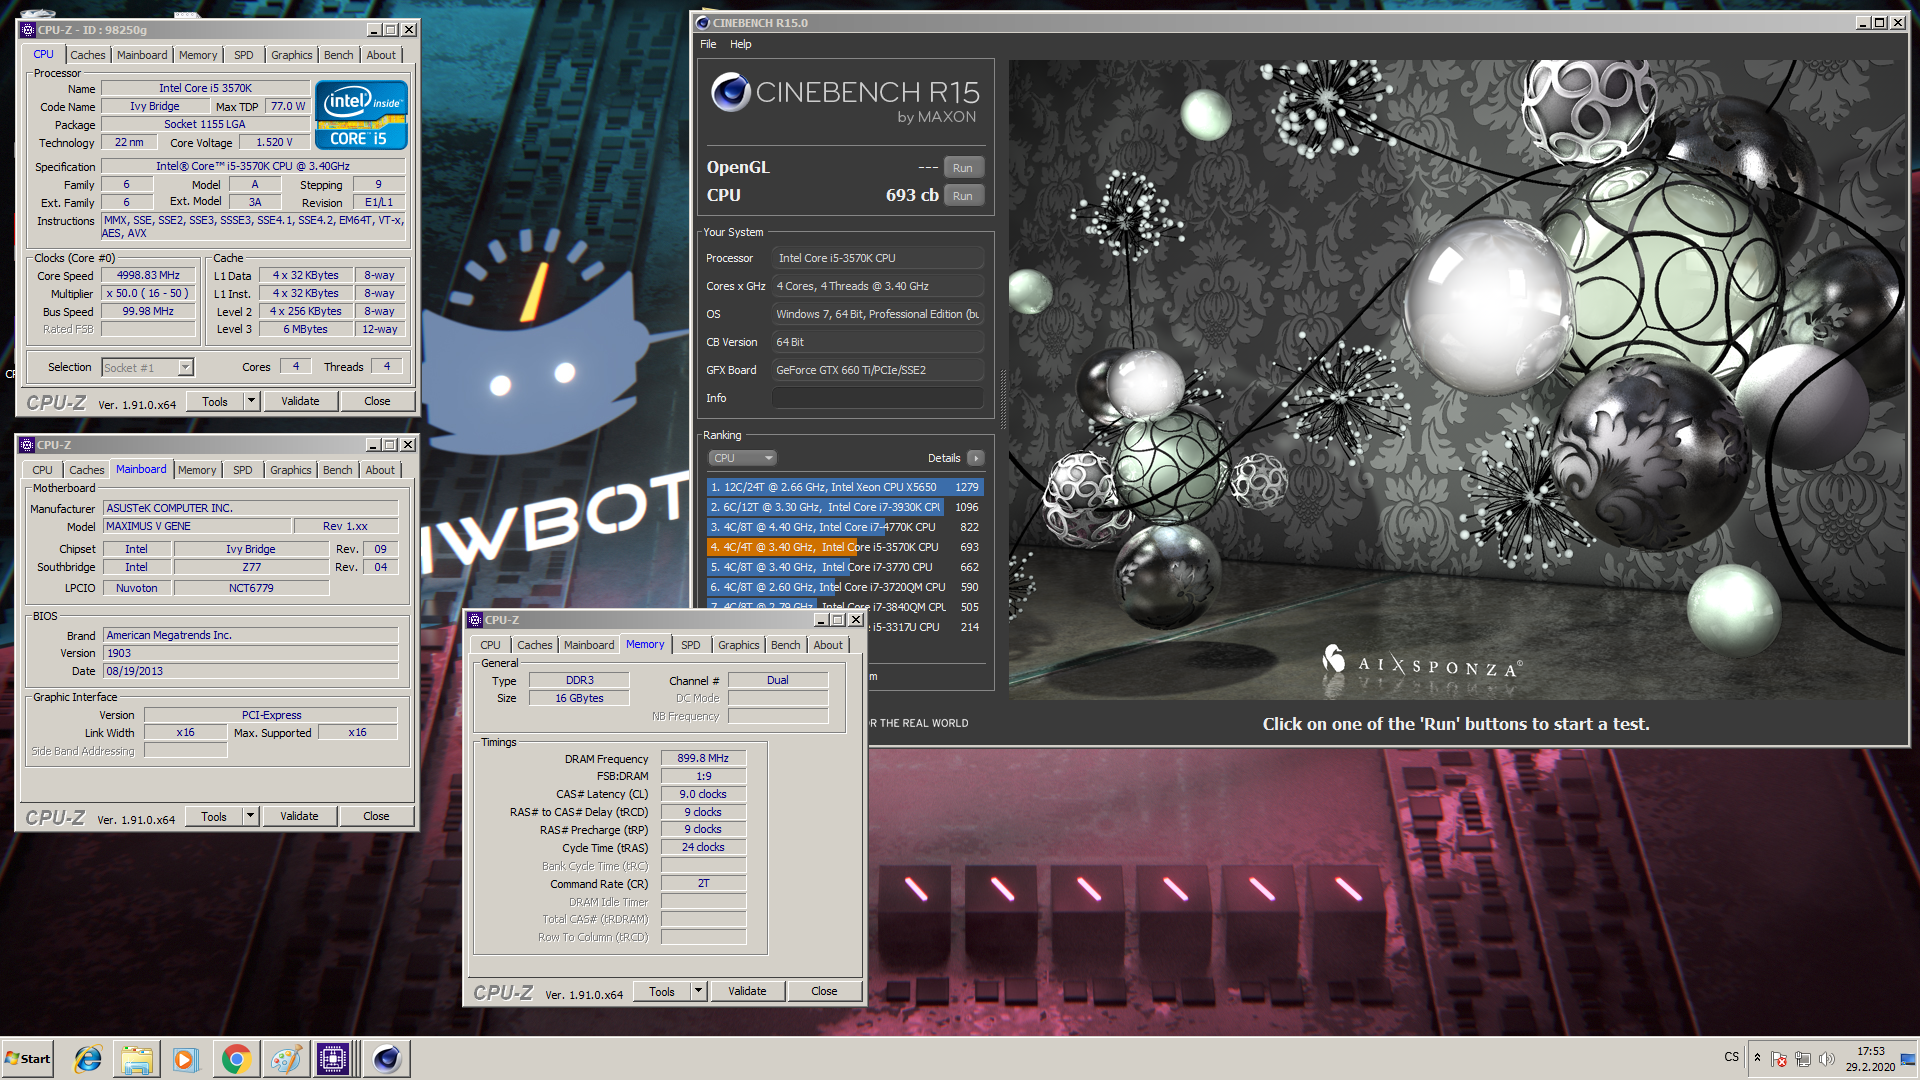
Task: Click Validate in Mainboard CPU-Z window
Action: pos(299,816)
